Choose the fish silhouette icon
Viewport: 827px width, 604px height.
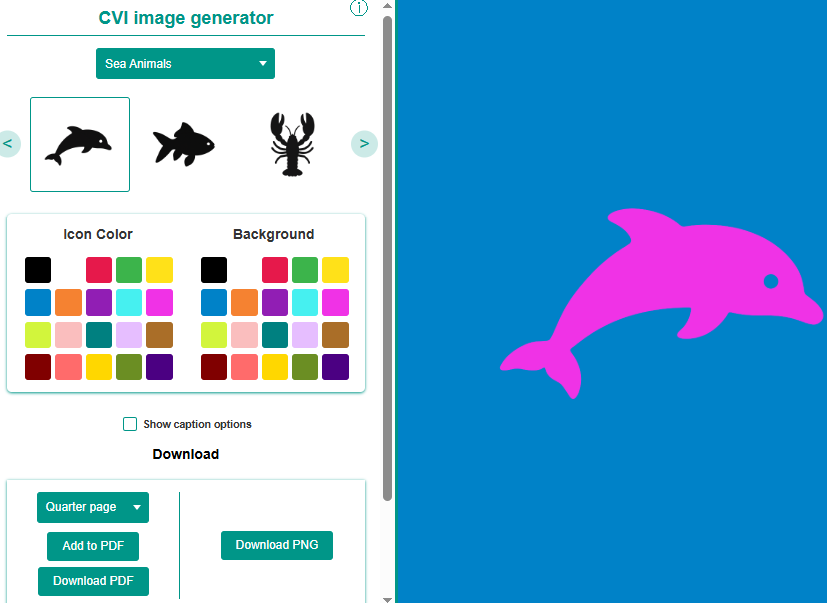(185, 144)
